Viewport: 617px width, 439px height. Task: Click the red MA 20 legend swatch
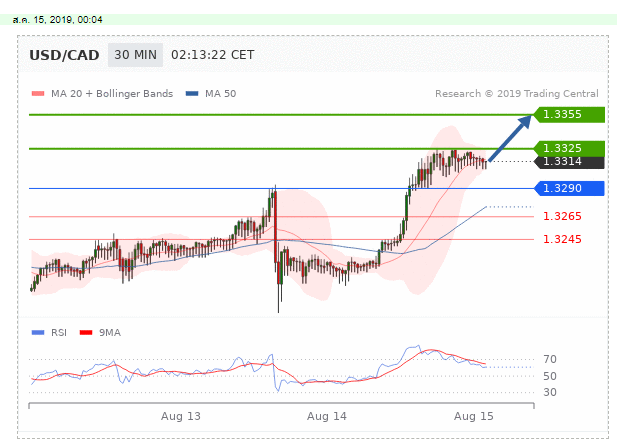(38, 94)
